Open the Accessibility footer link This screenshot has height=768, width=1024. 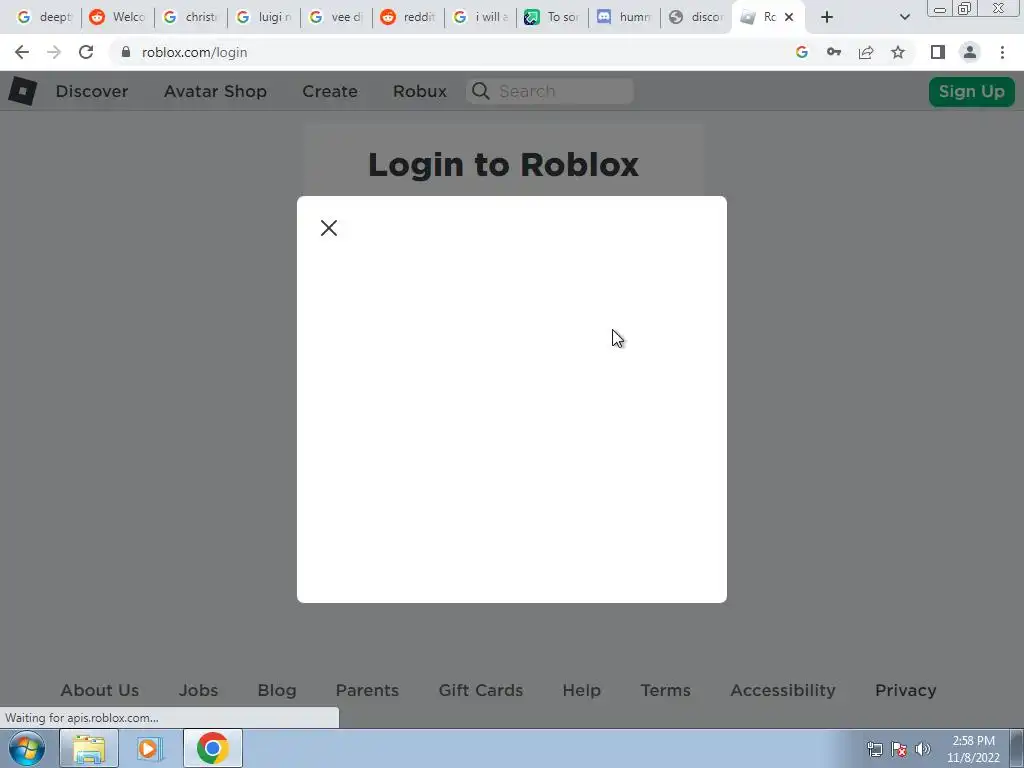coord(782,690)
